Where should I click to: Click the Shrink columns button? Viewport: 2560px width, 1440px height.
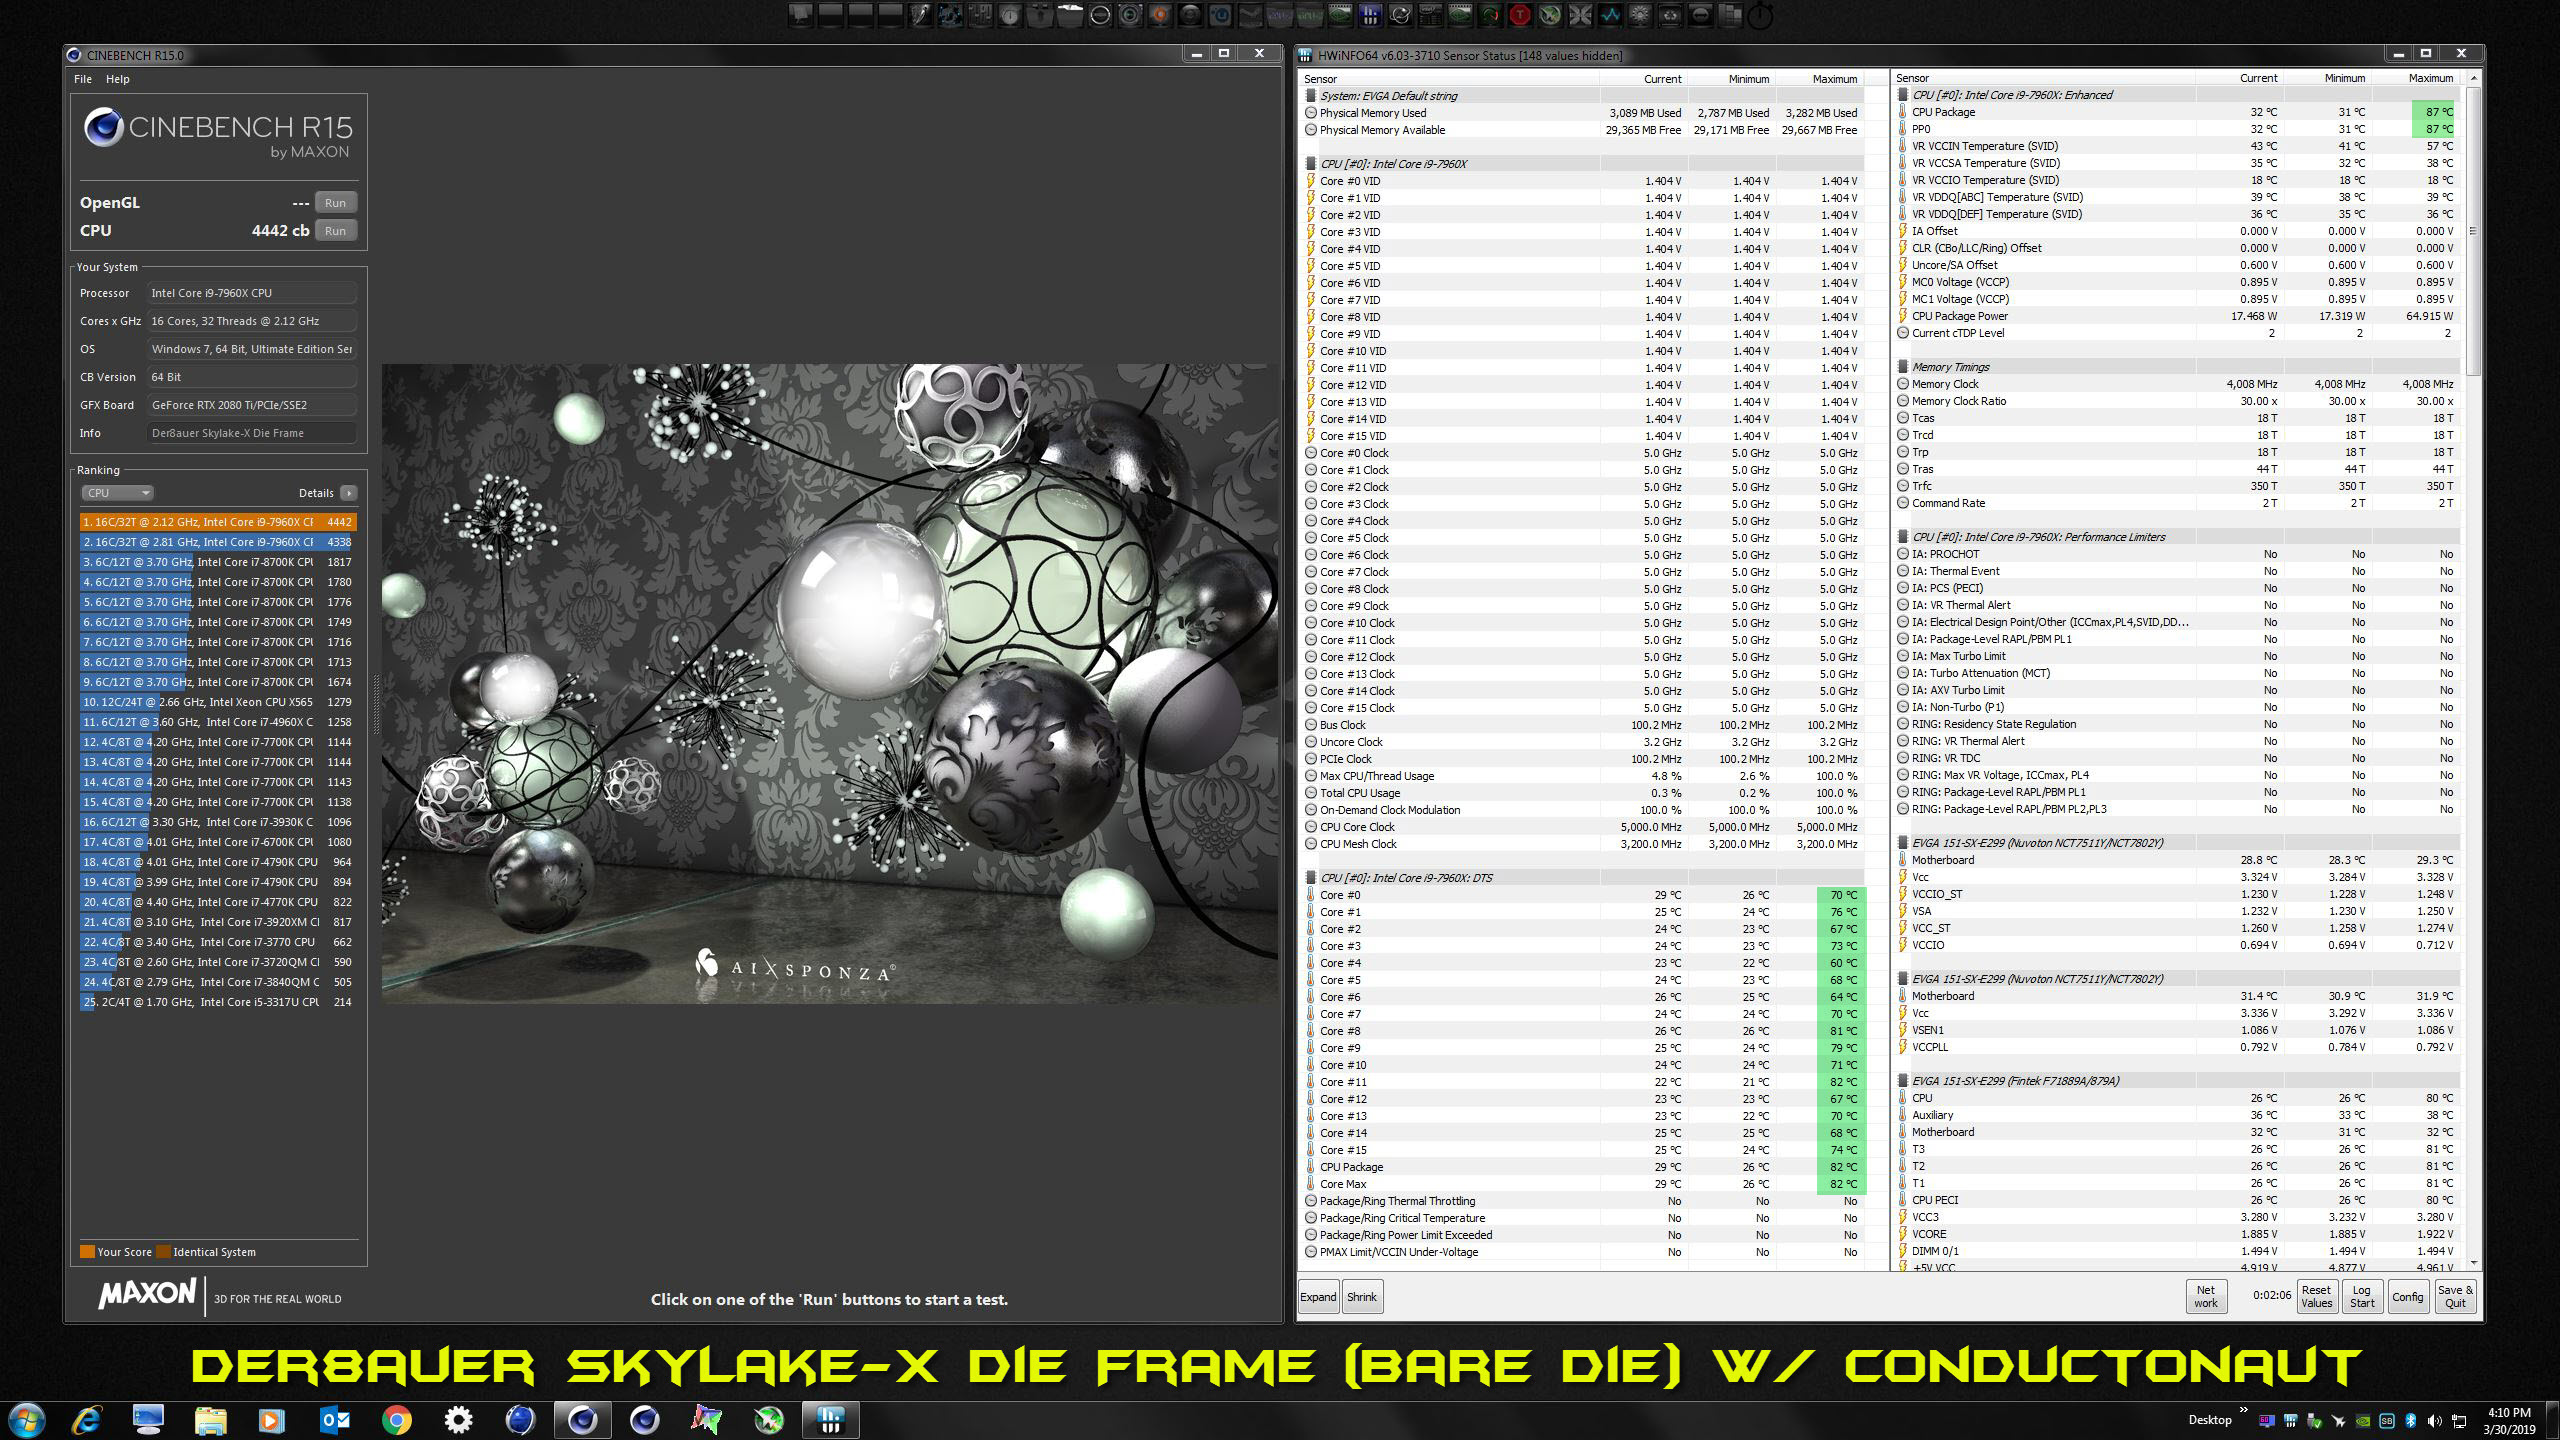pyautogui.click(x=1362, y=1297)
